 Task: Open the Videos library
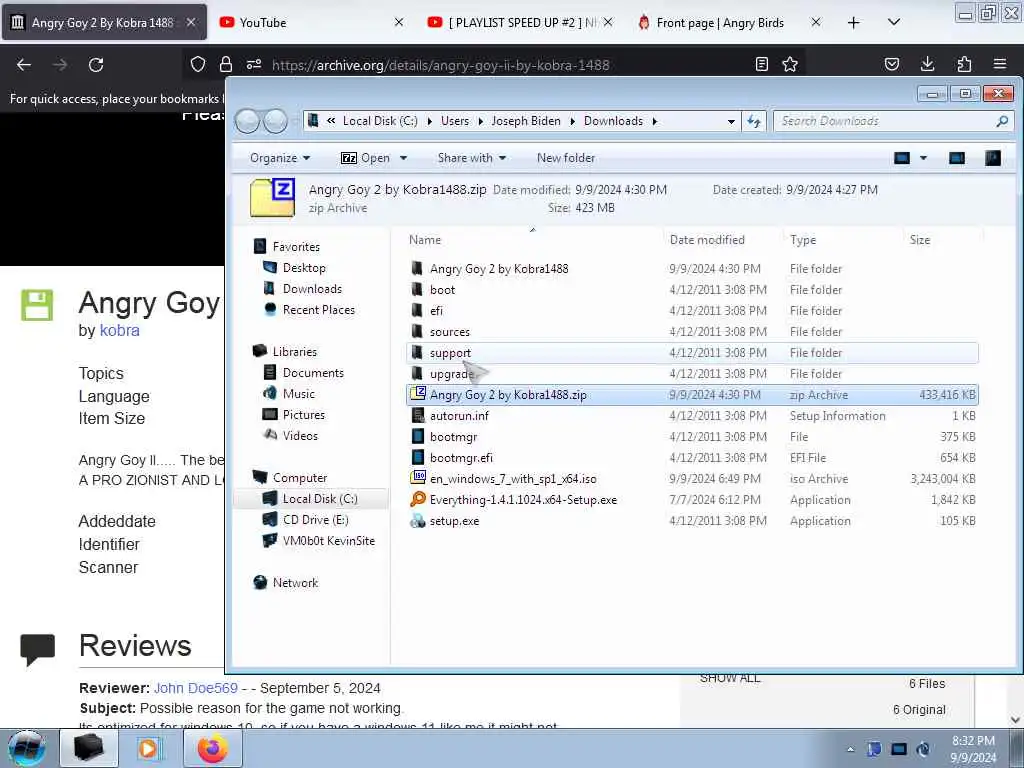click(x=300, y=436)
